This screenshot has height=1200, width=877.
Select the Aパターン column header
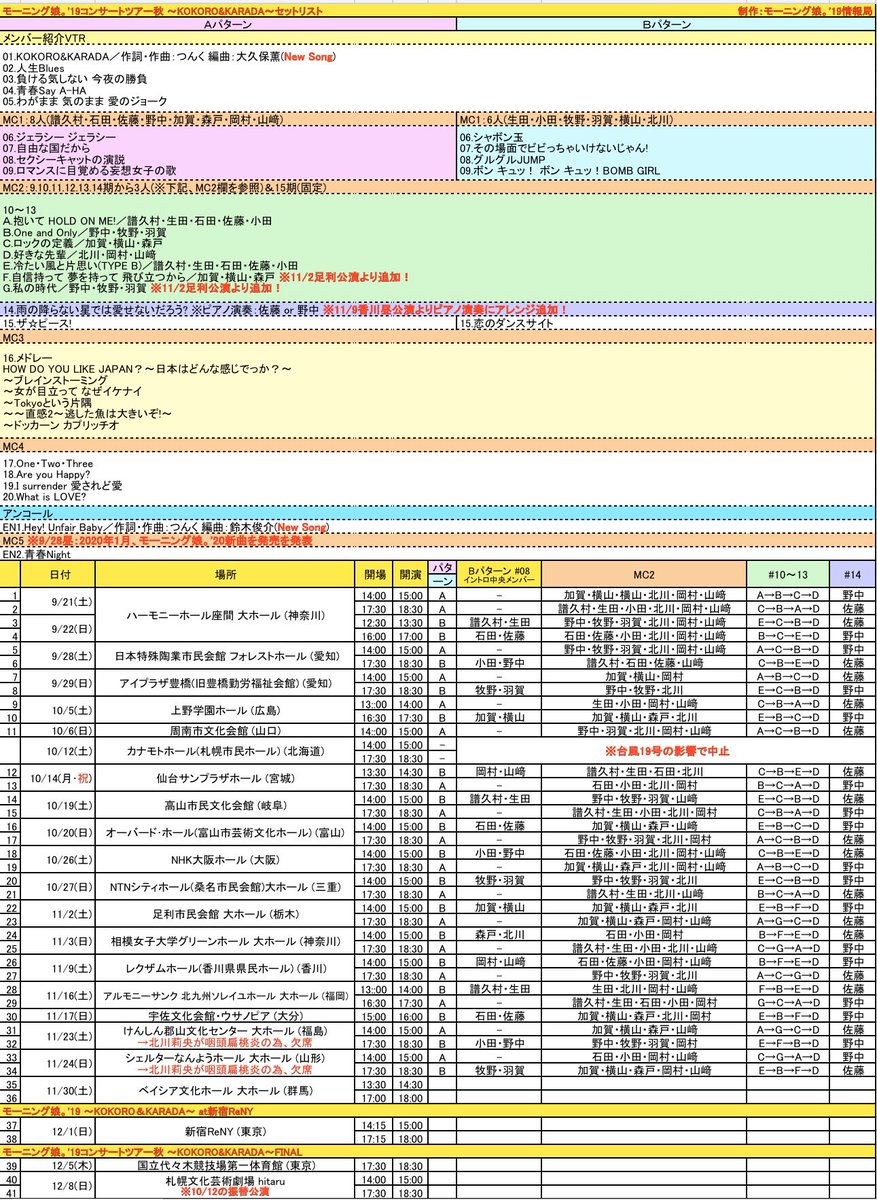(229, 22)
